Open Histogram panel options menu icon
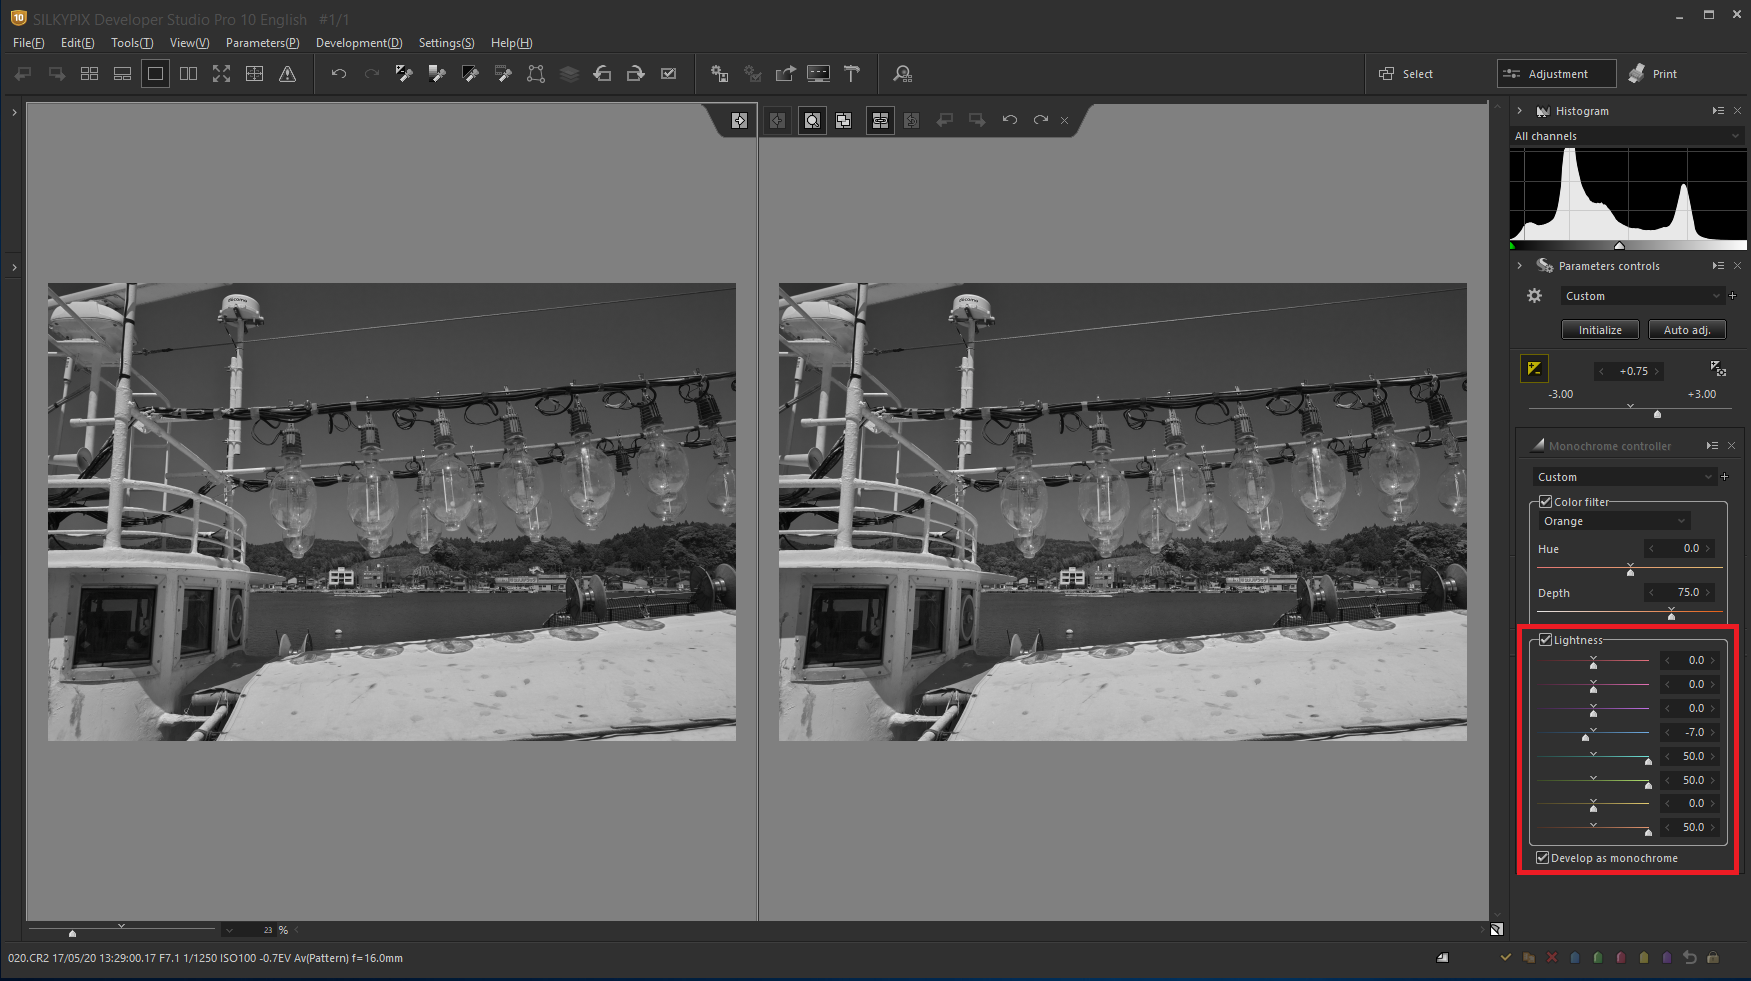This screenshot has width=1751, height=981. [x=1718, y=111]
